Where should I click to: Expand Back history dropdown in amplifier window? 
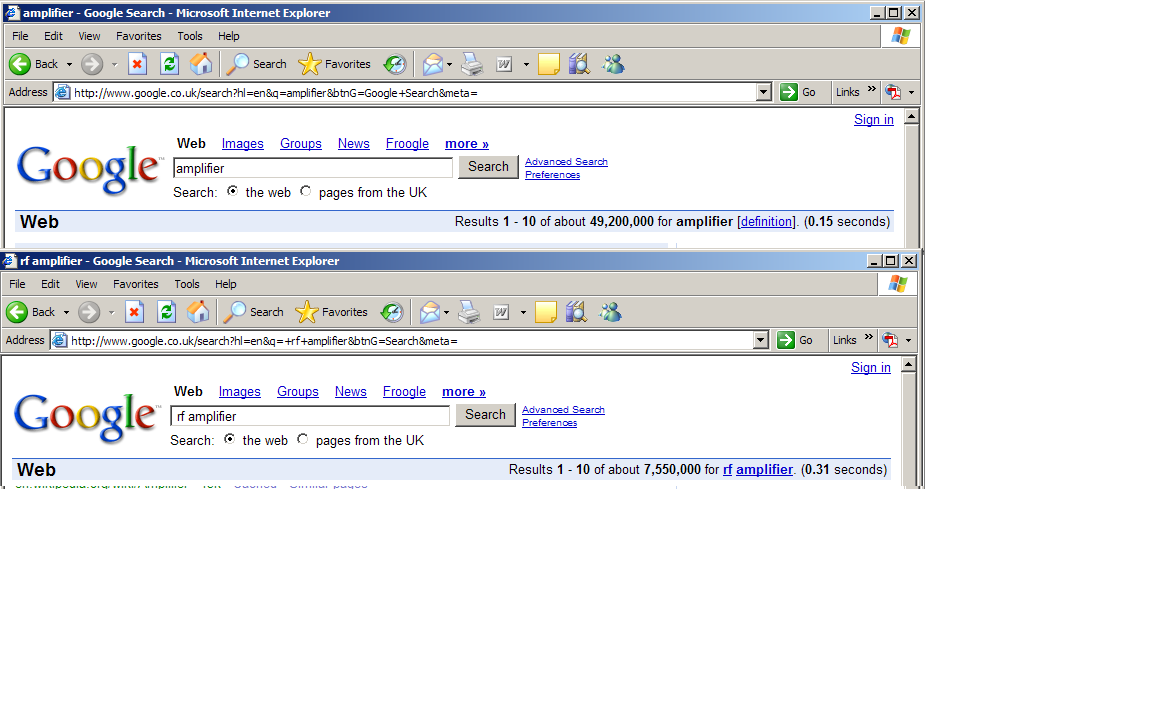tap(69, 65)
